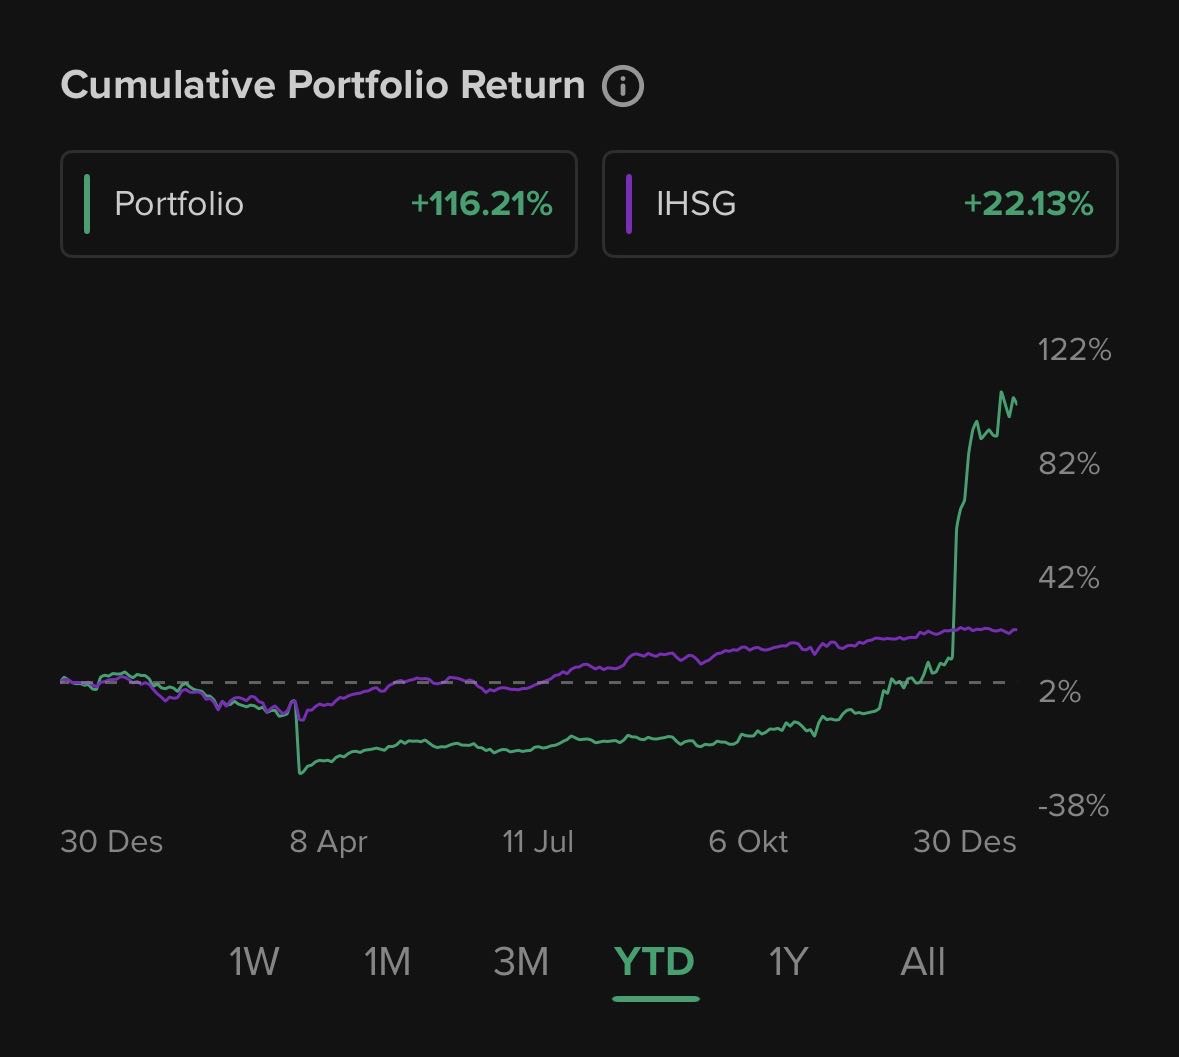Screen dimensions: 1179x1057
Task: Show the 3M time range
Action: (x=521, y=962)
